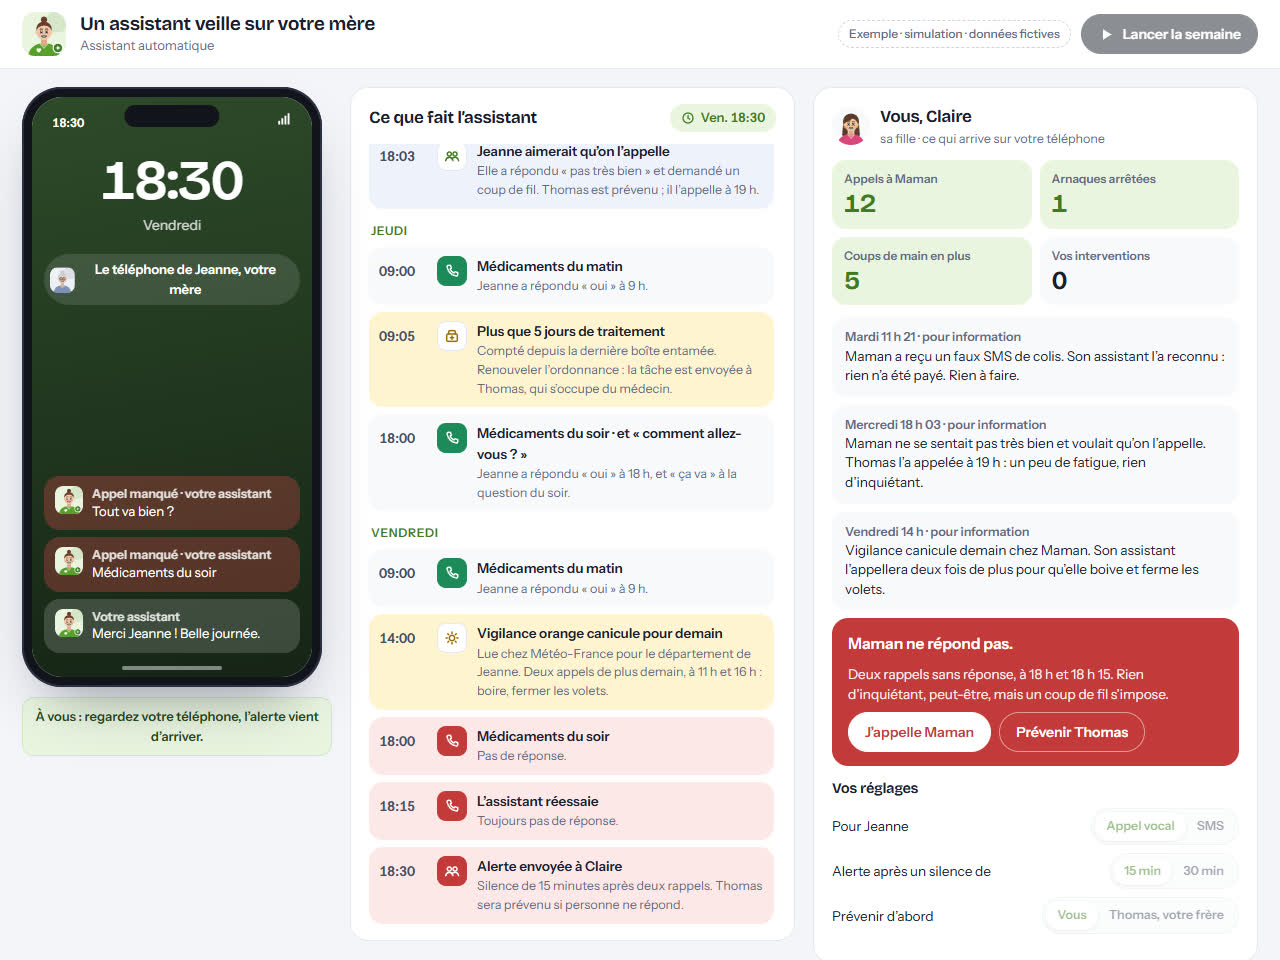This screenshot has width=1280, height=960.
Task: Click the 'Jeanne aimerait qu'on l'appelle' entry
Action: 571,176
